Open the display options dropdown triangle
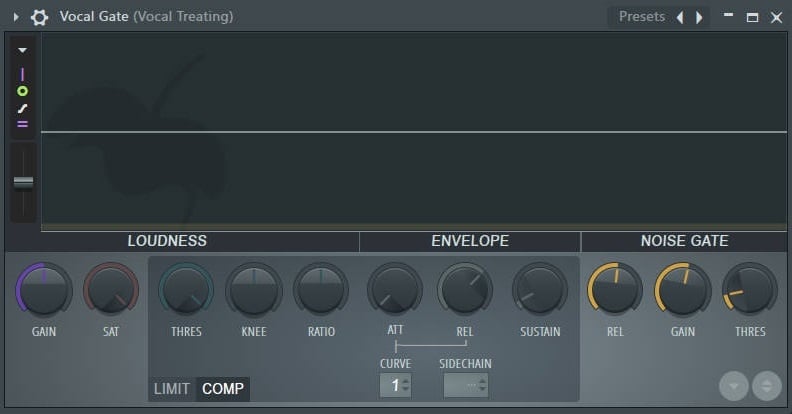The image size is (792, 414). 22,50
